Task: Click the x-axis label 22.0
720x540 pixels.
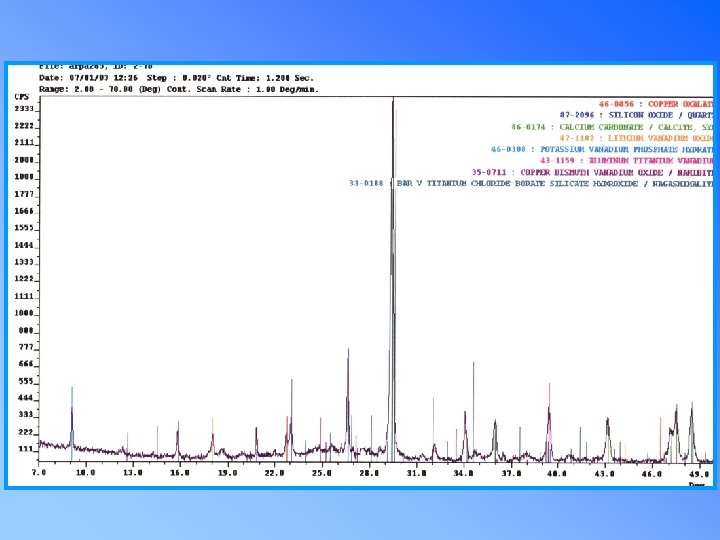Action: click(x=274, y=472)
